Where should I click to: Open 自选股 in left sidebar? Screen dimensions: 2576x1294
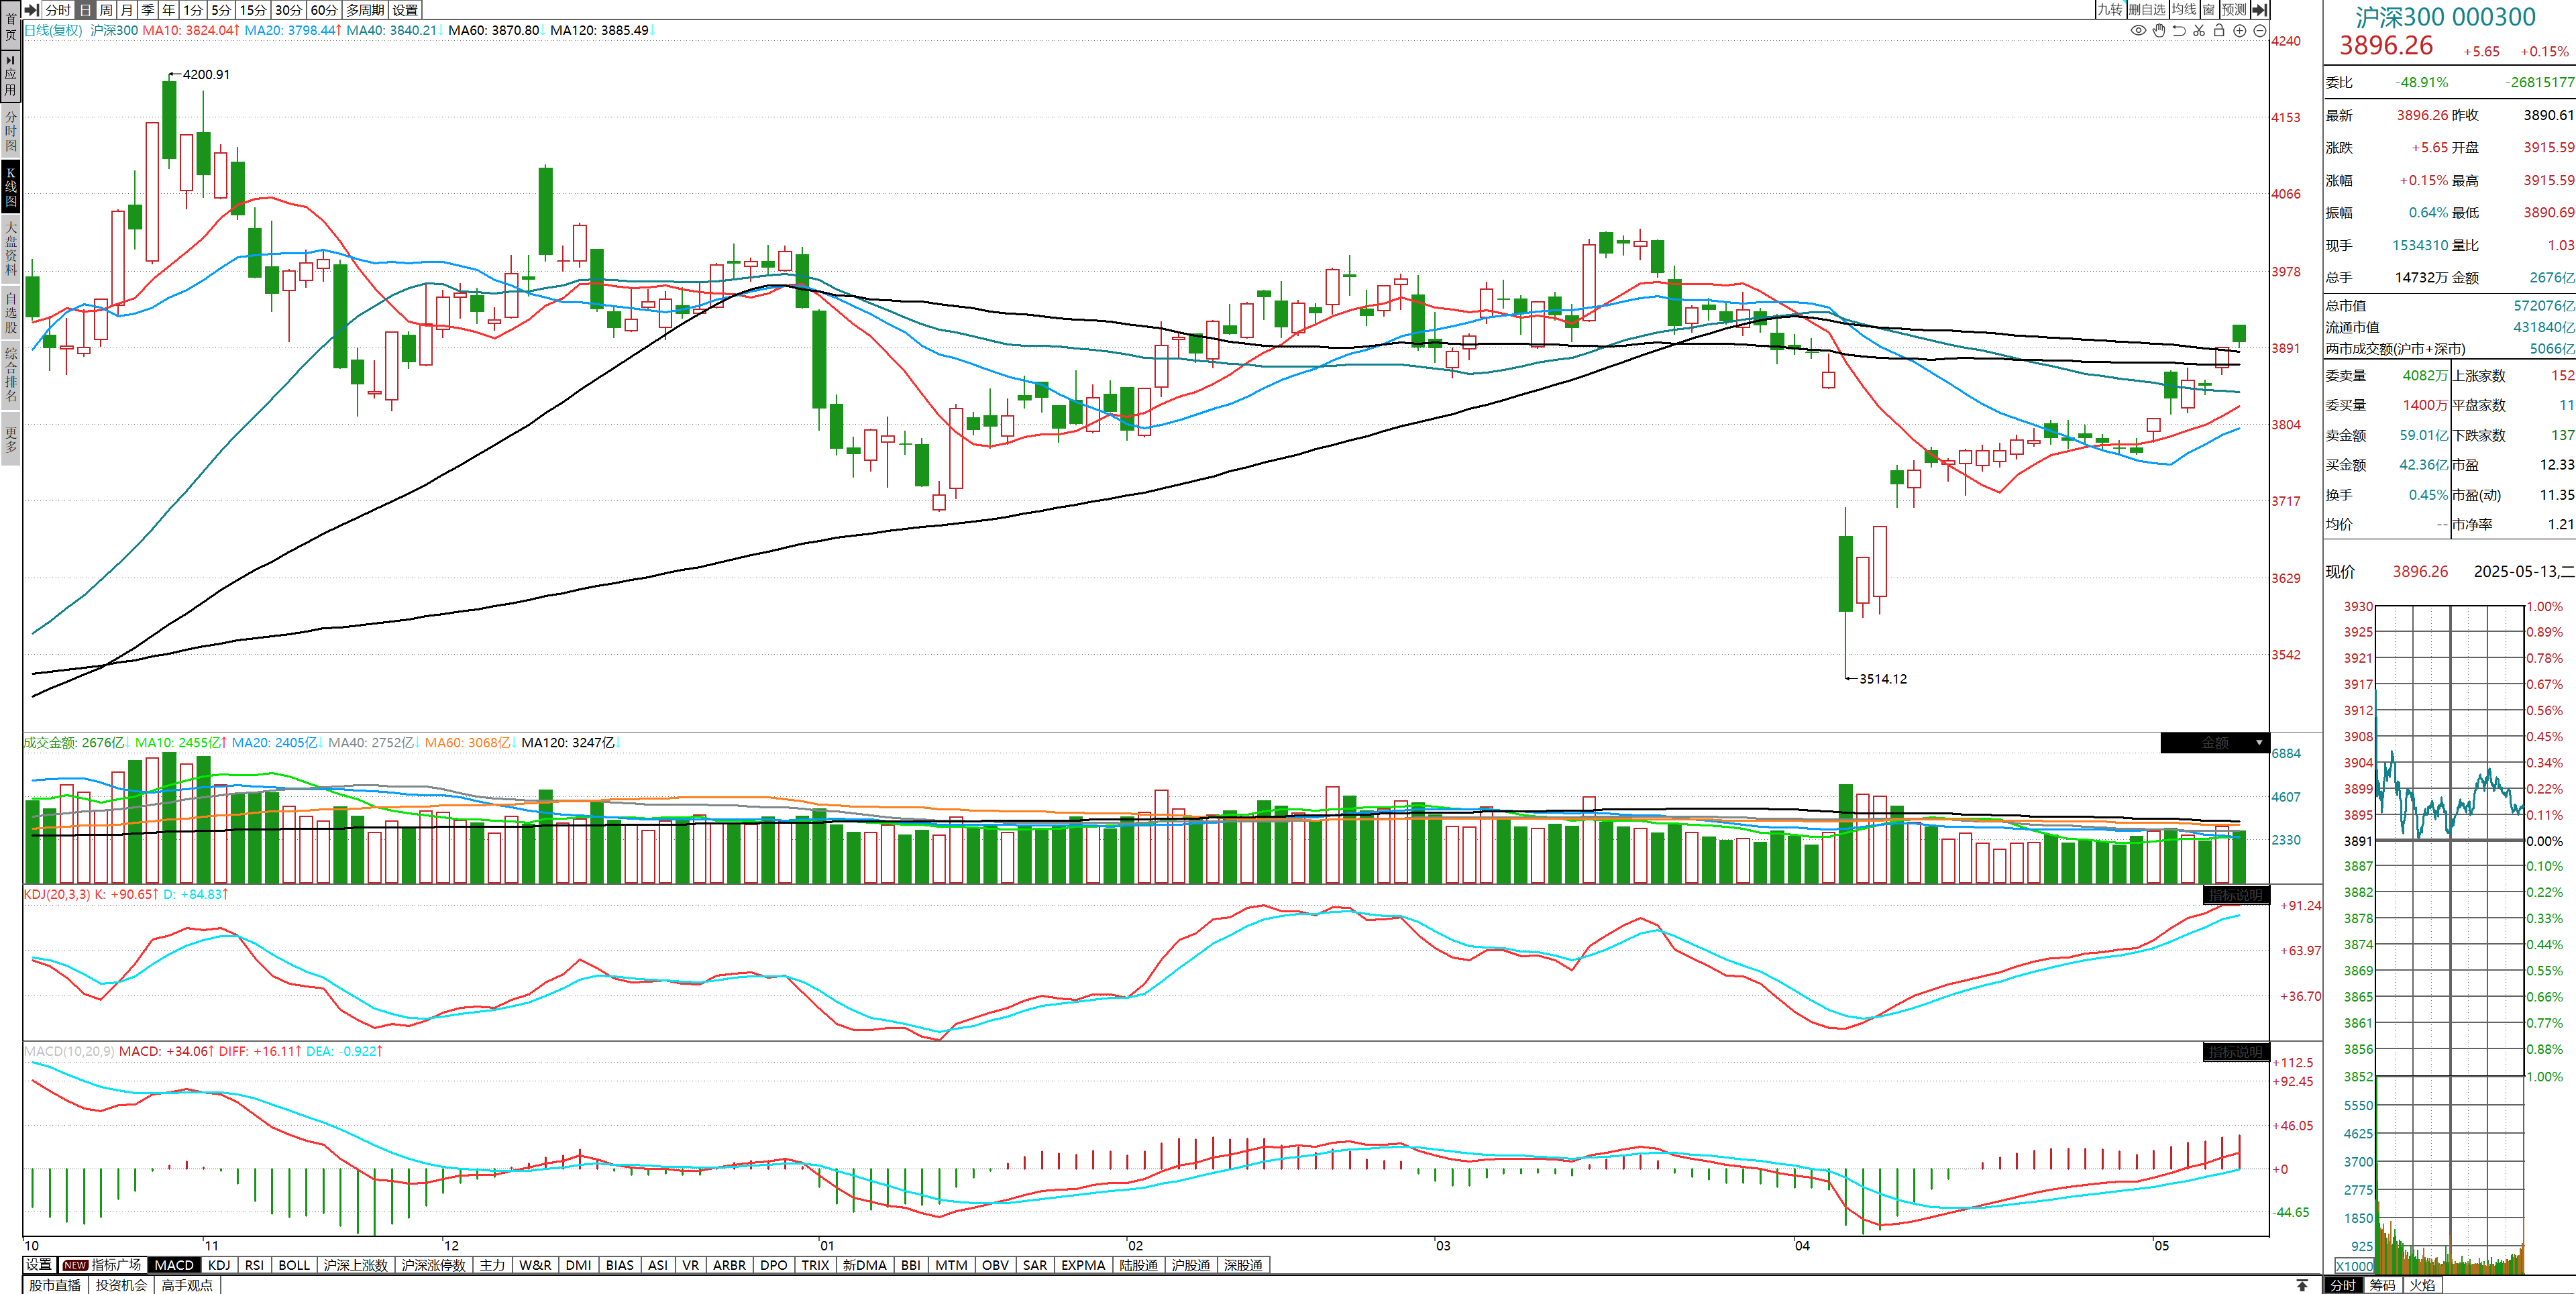point(11,312)
